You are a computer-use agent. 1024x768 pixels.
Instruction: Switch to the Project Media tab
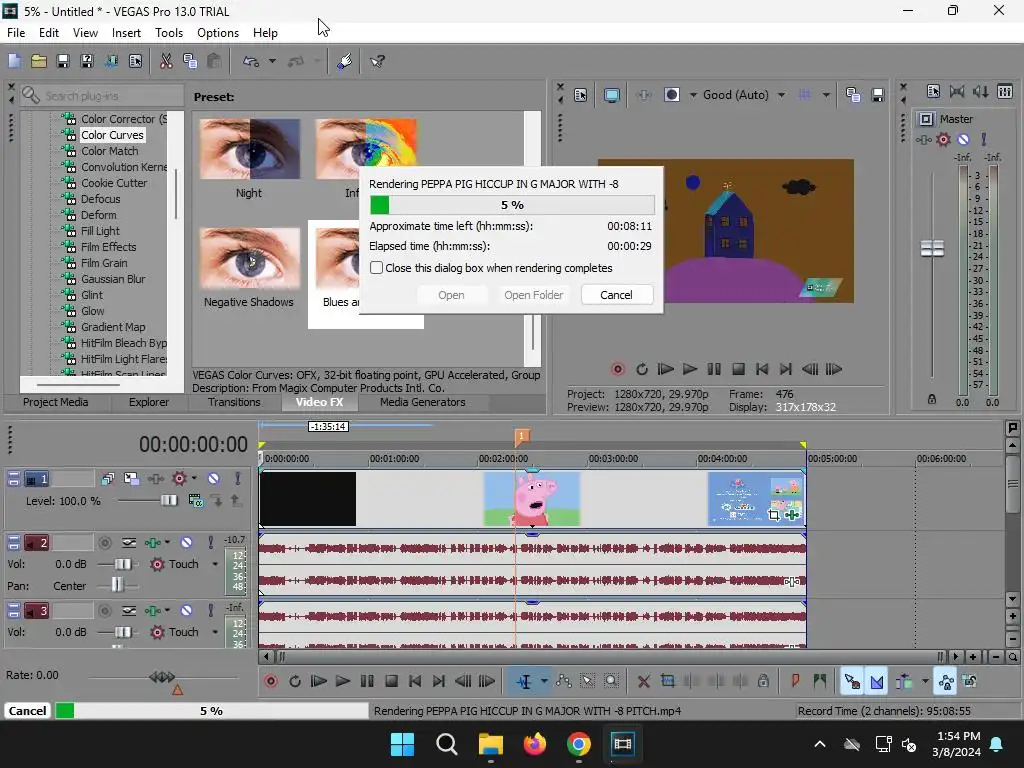click(x=56, y=402)
